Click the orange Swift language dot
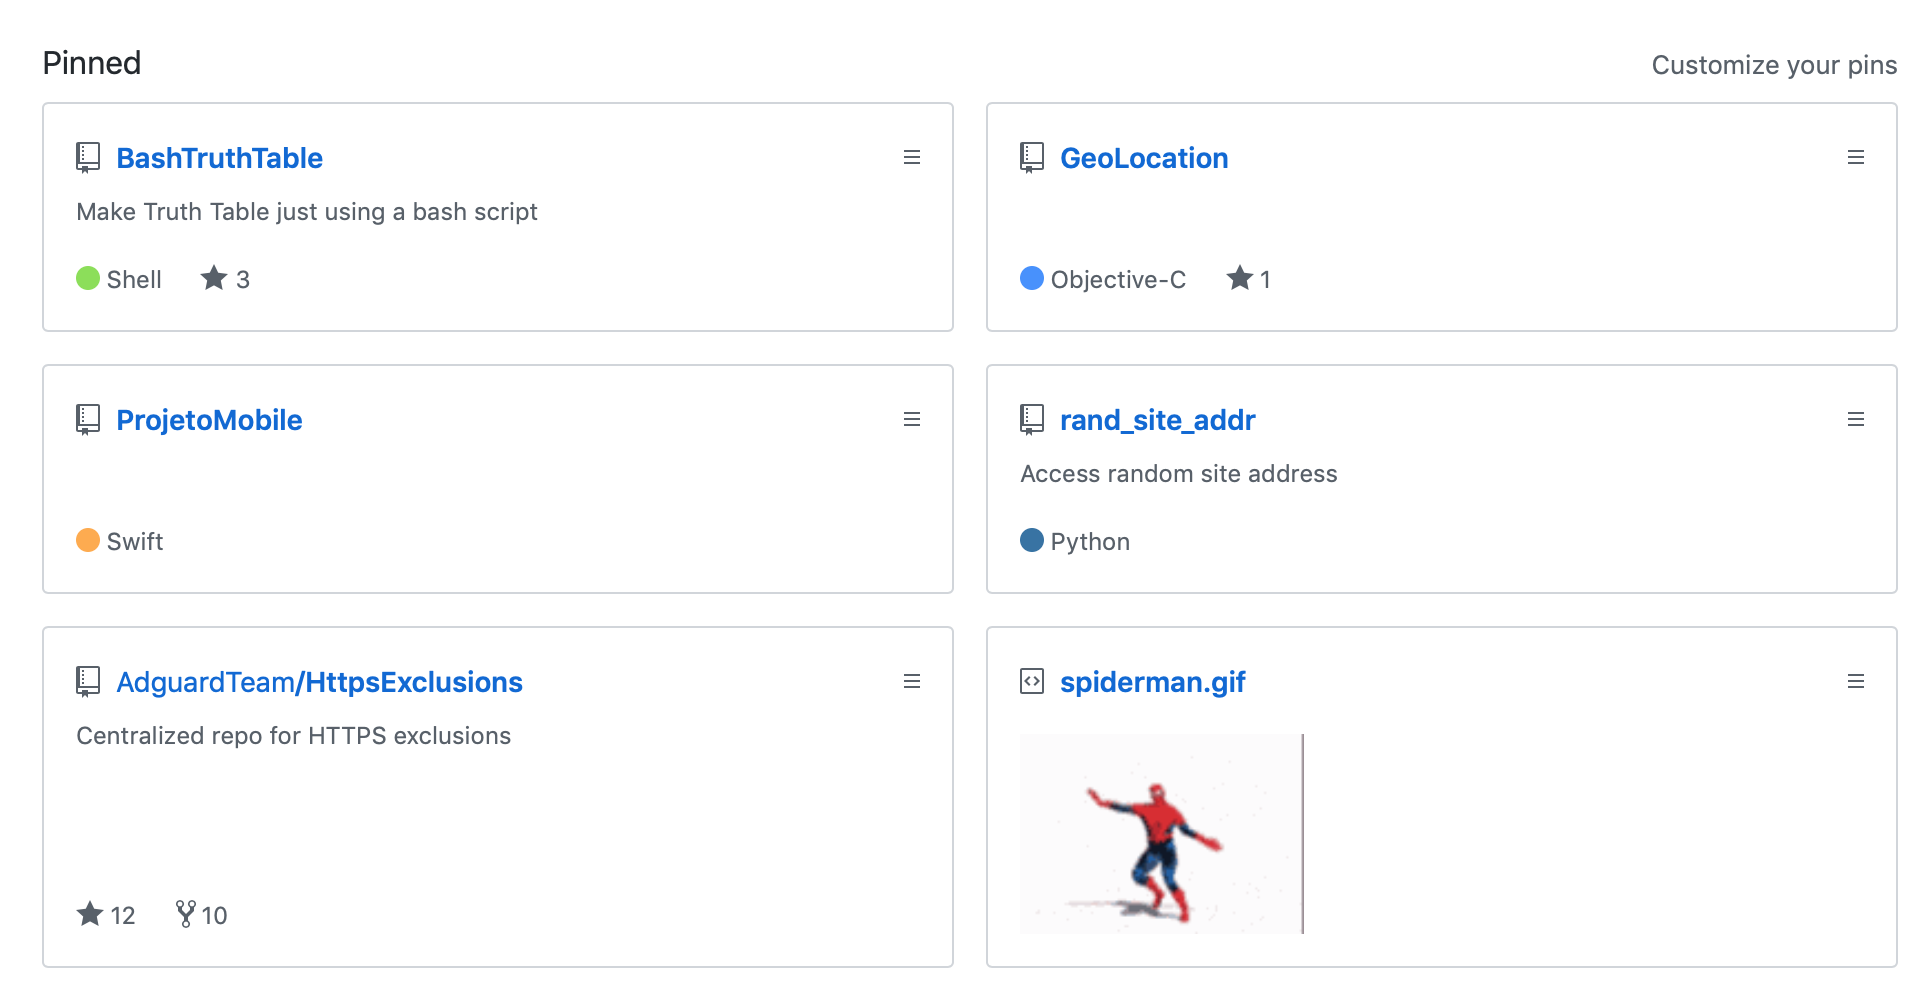This screenshot has width=1916, height=988. (x=88, y=540)
